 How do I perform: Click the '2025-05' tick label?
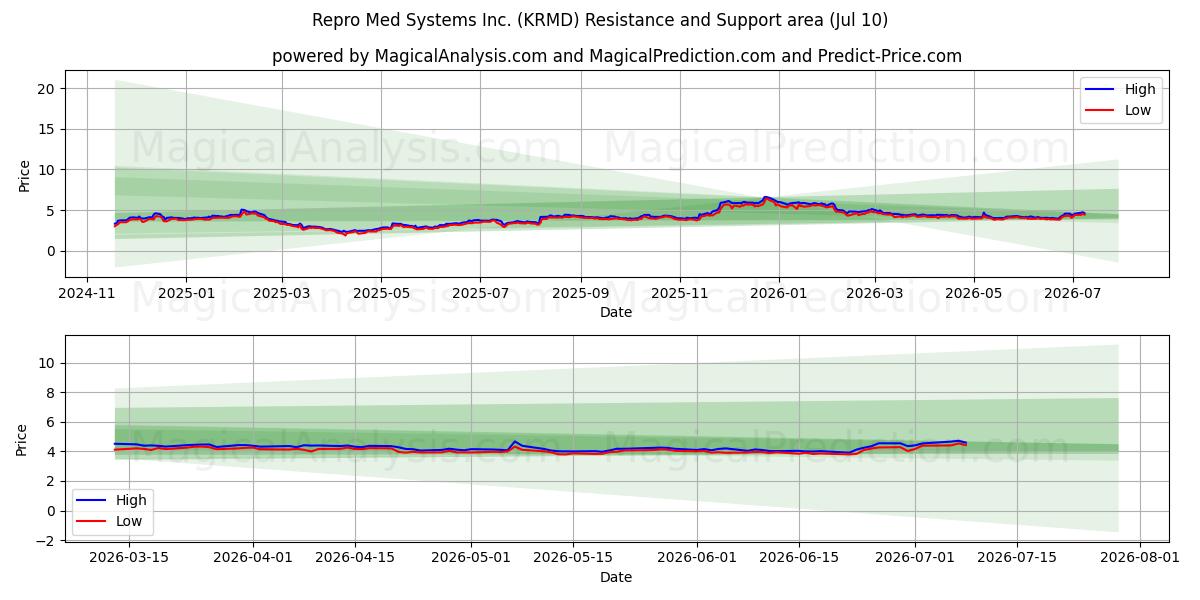[x=381, y=293]
